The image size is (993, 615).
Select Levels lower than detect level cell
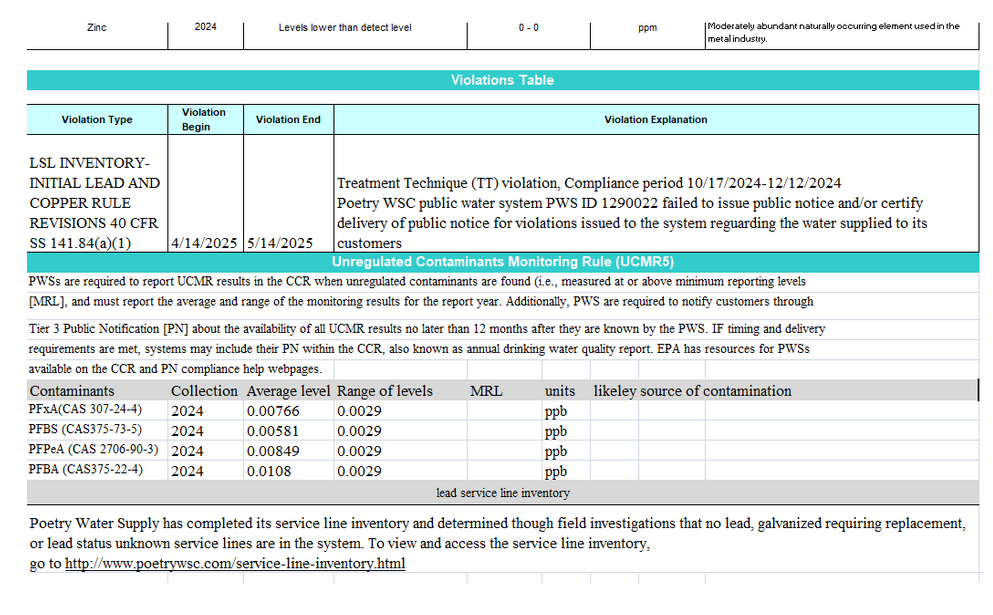point(345,28)
